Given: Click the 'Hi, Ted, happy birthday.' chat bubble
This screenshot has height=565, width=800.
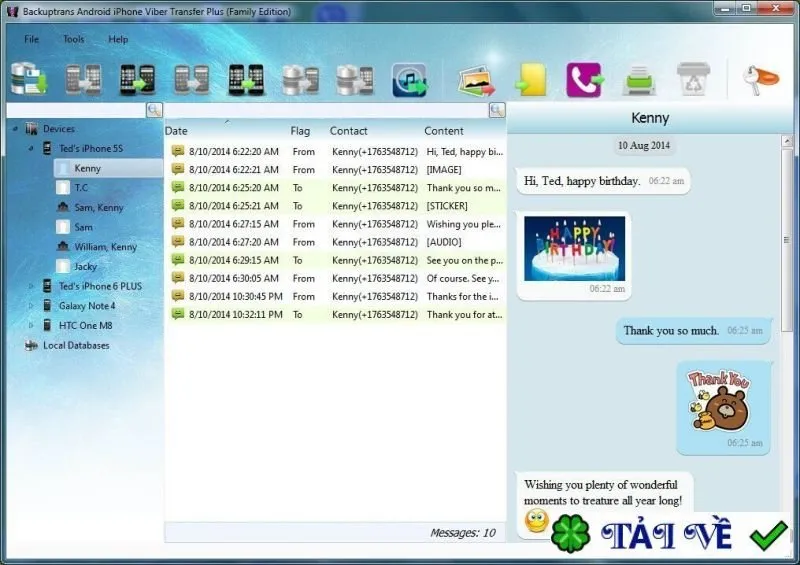Looking at the screenshot, I should (604, 181).
